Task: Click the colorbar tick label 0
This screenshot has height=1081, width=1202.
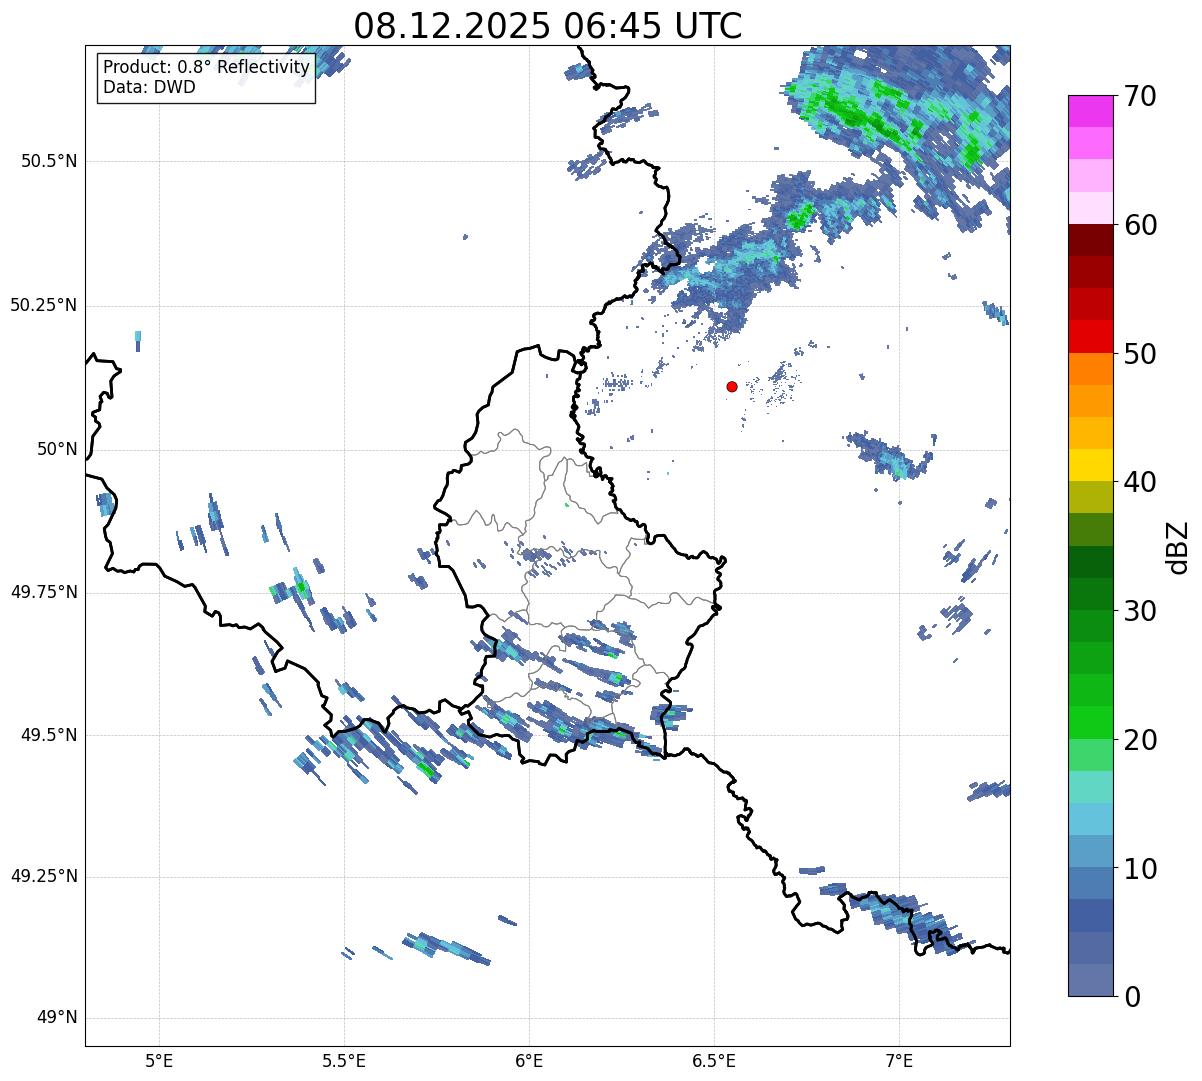Action: pyautogui.click(x=1132, y=997)
